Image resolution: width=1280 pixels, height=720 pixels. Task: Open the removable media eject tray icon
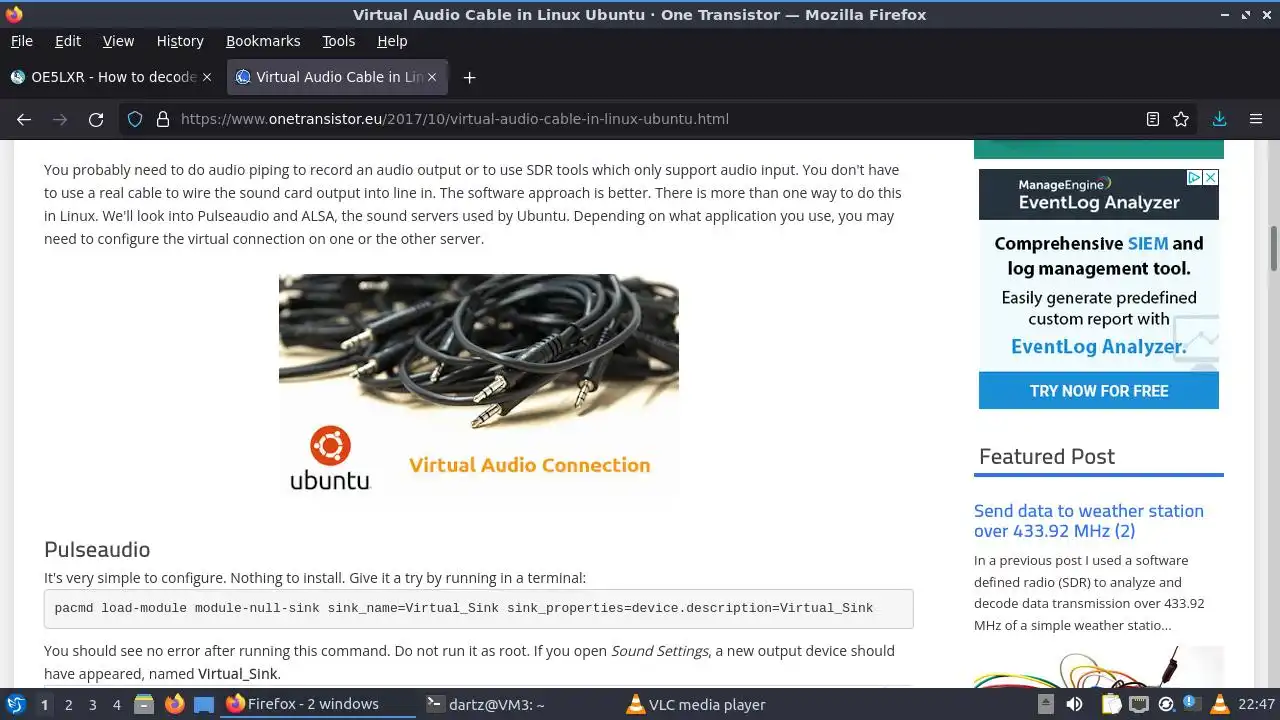tap(1046, 705)
